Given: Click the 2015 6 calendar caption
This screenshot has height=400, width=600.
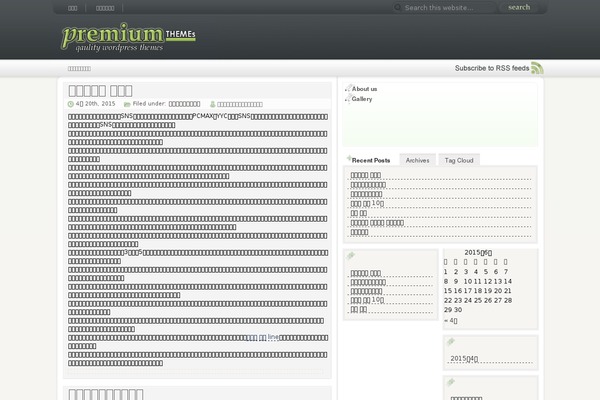Looking at the screenshot, I should tap(478, 253).
